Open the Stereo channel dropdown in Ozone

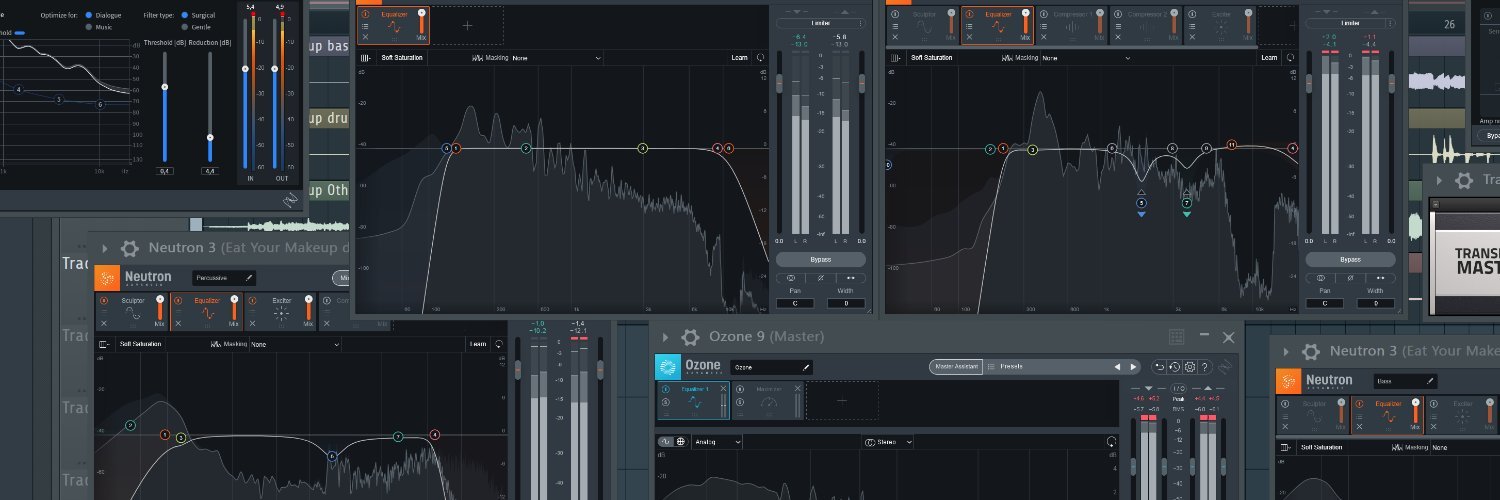[x=888, y=441]
